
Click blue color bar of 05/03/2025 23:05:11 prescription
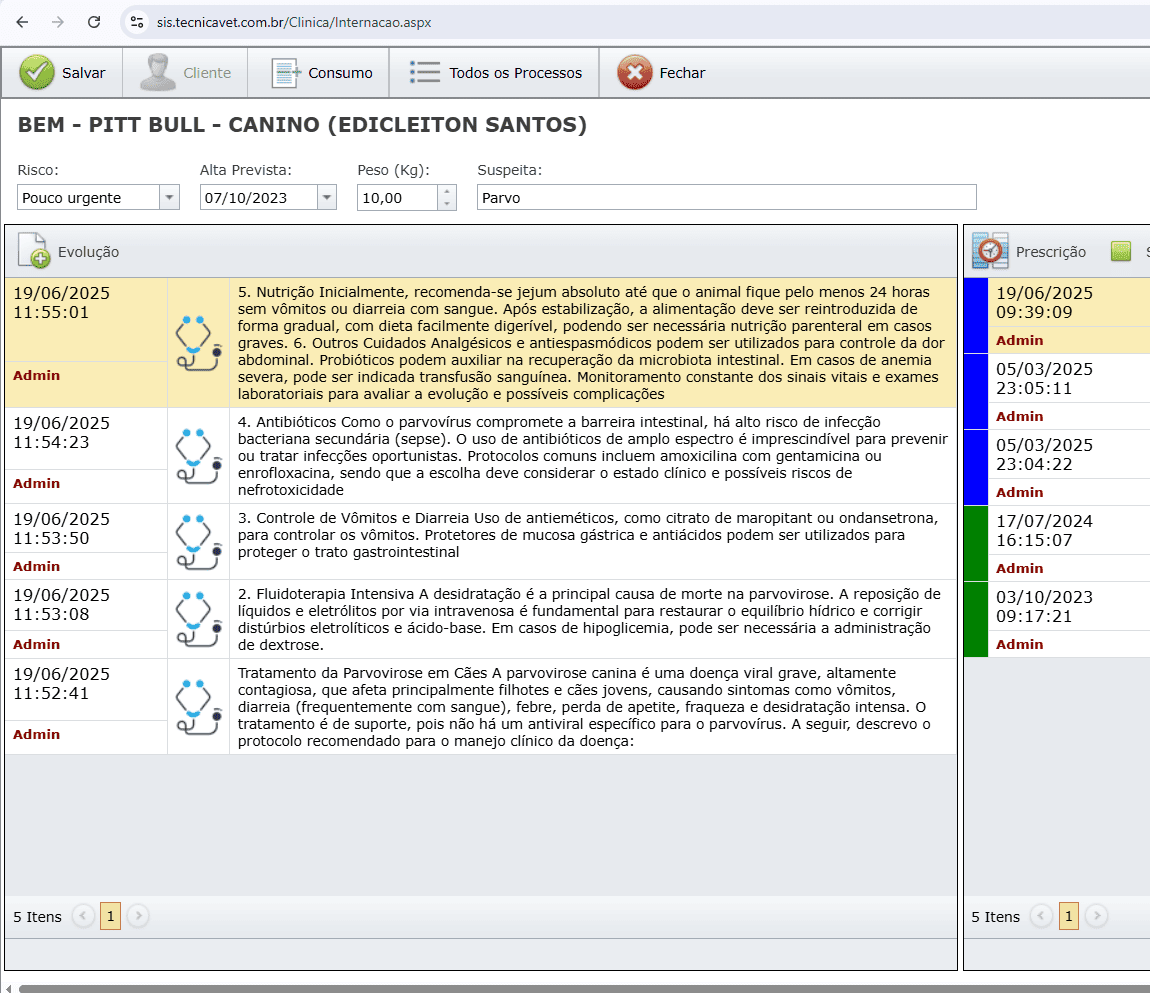[975, 392]
